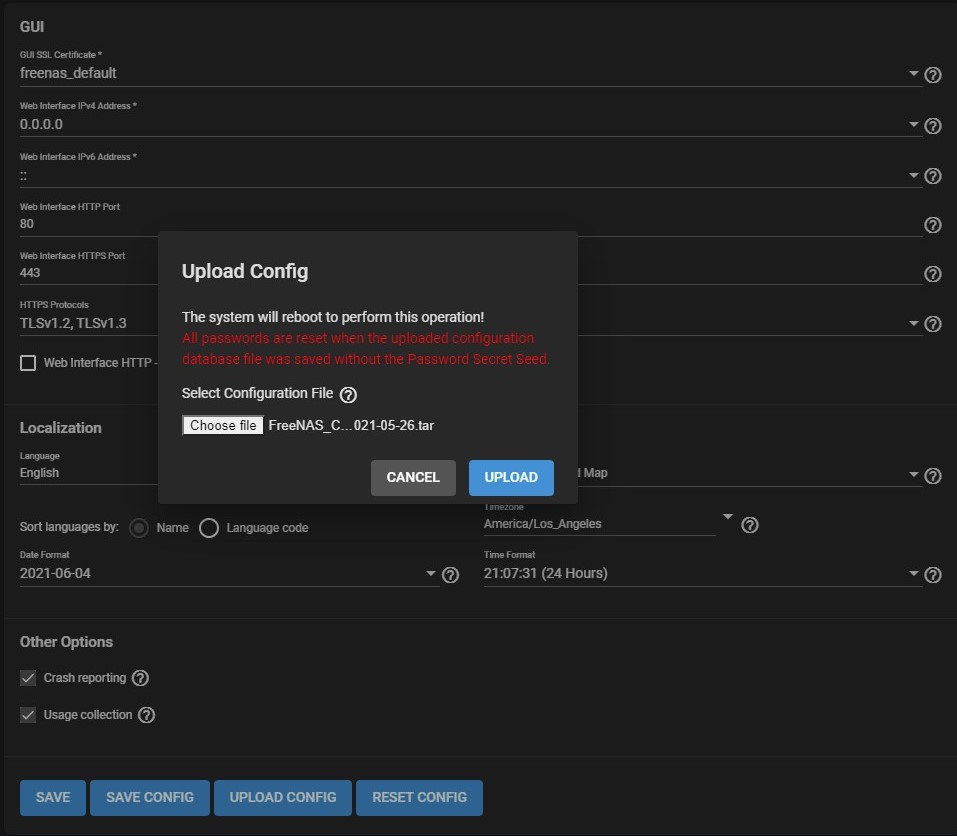Show help for Web Interface HTTP Port

coord(933,225)
